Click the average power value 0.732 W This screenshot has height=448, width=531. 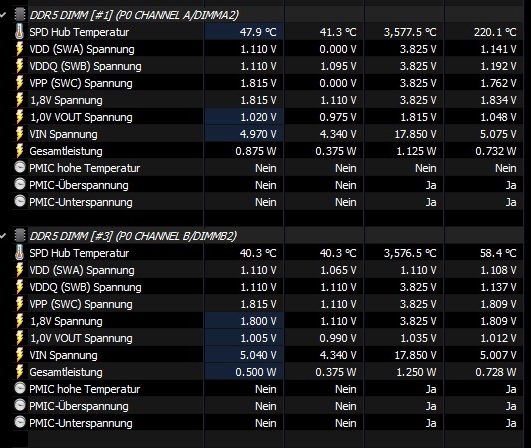tap(496, 151)
